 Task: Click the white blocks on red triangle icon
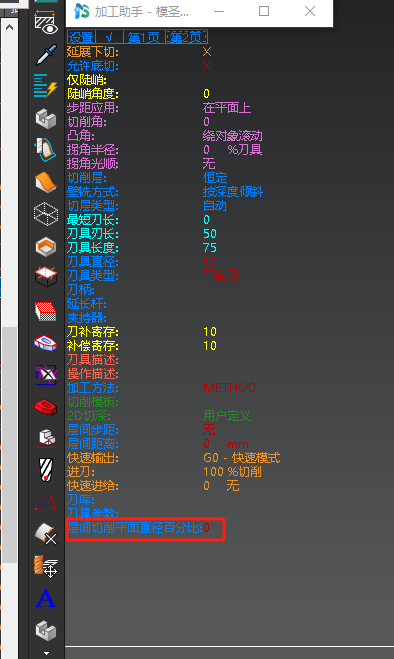point(45,438)
